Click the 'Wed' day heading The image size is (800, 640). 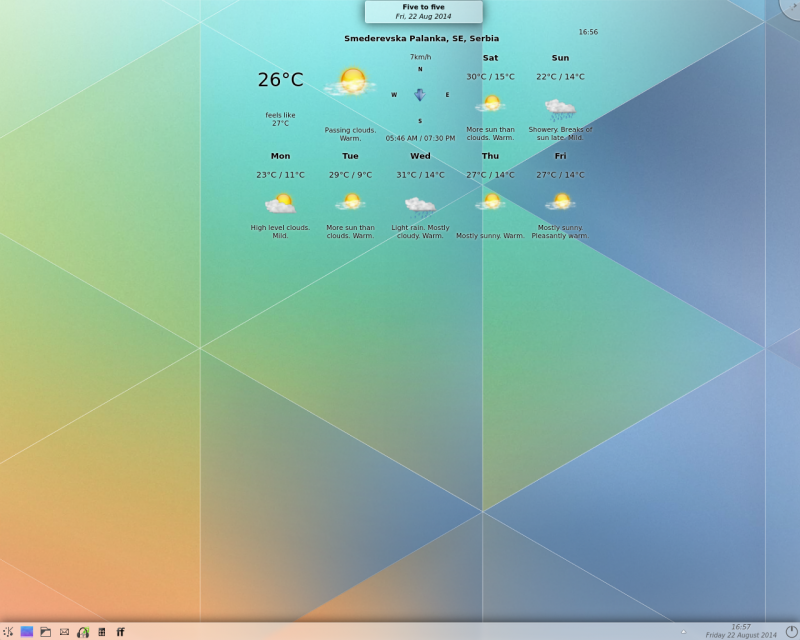[420, 156]
